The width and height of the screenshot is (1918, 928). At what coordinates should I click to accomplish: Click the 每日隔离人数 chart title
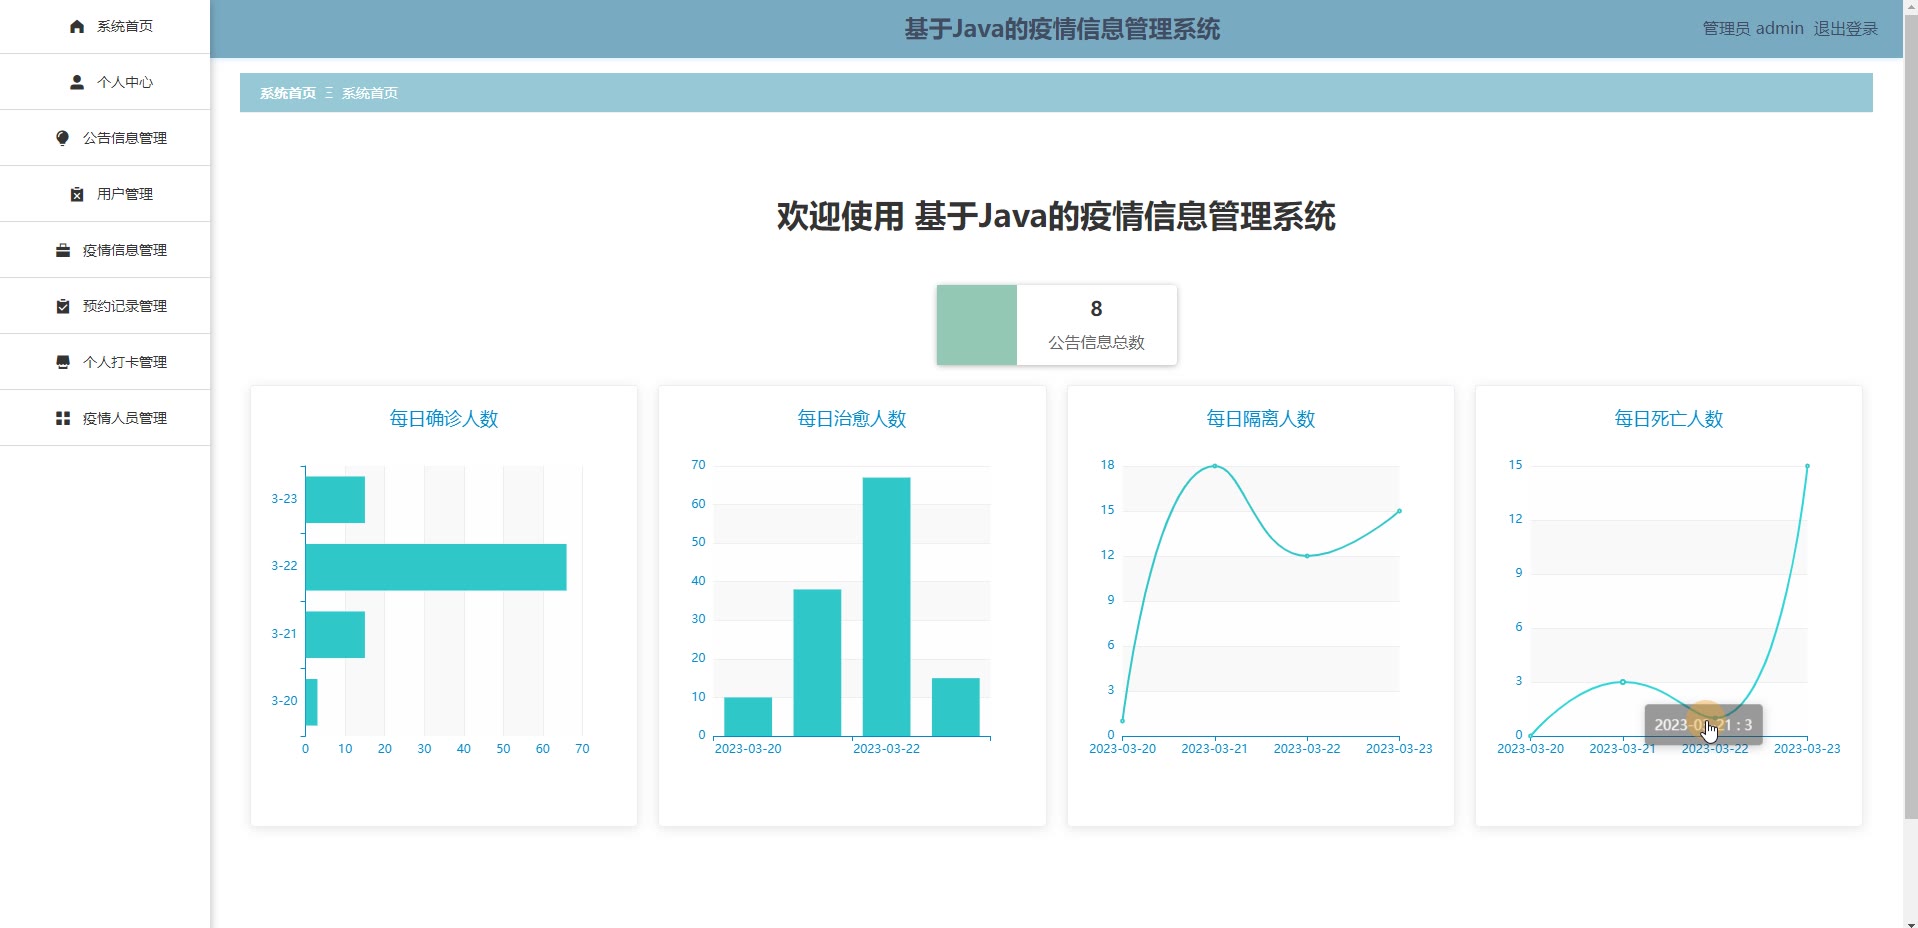1260,419
